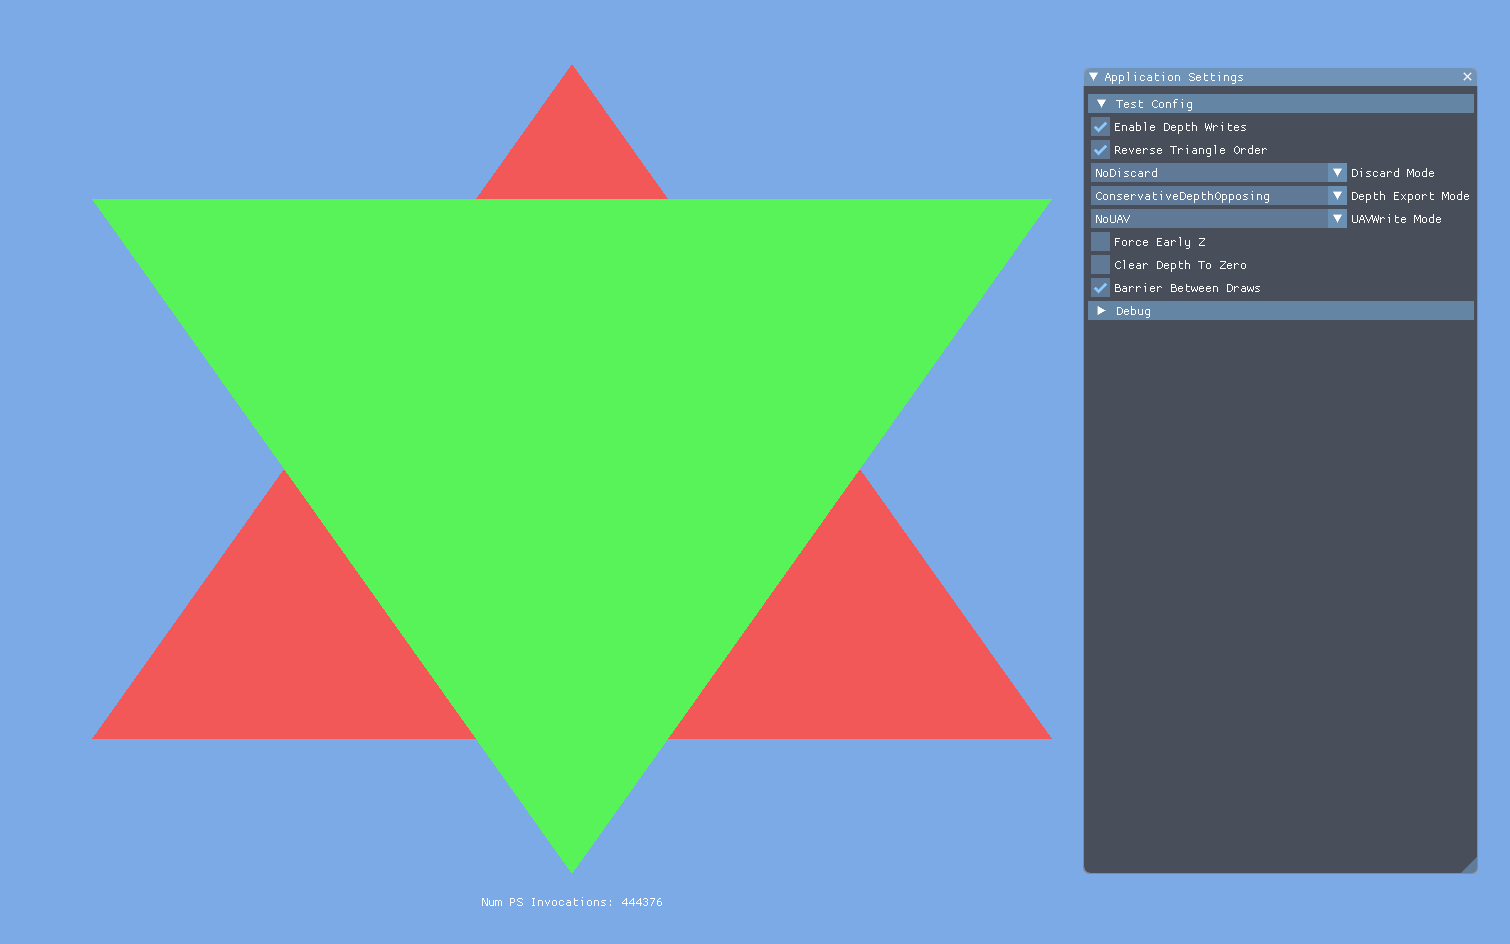Collapse the Application Settings window triangle

[1094, 77]
